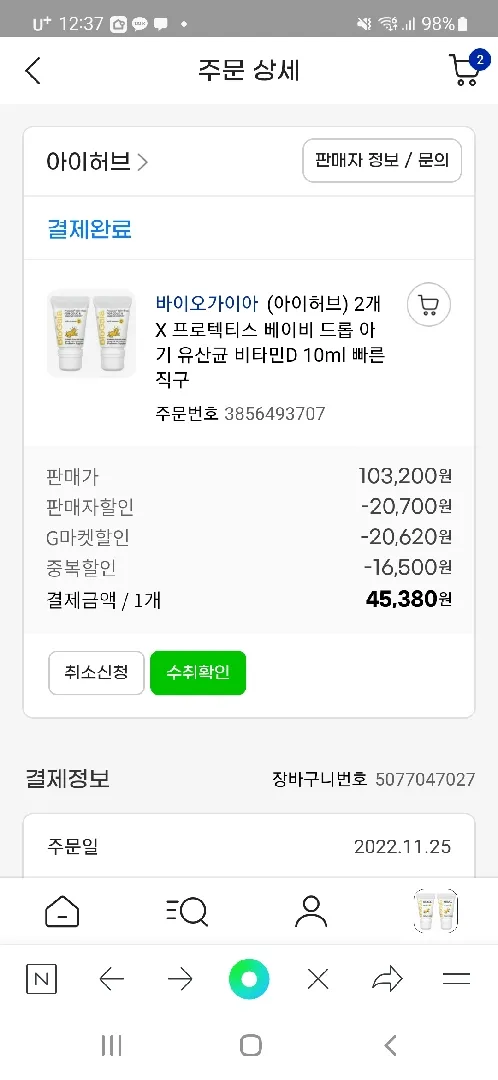Tap the green circle Naver button

pos(249,979)
